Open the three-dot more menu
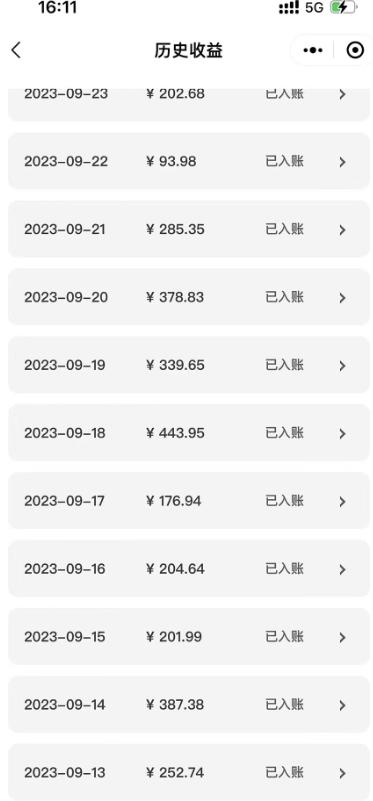 tap(313, 50)
